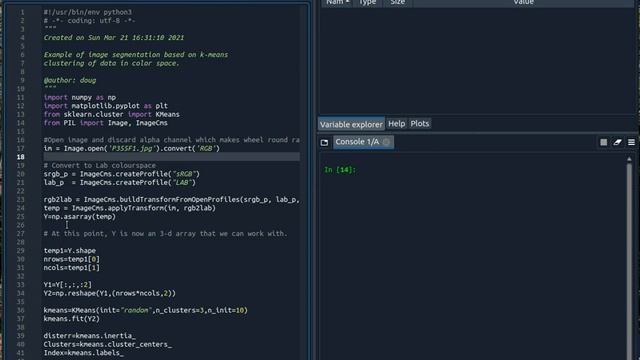Sort variables by the Name column

[337, 2]
